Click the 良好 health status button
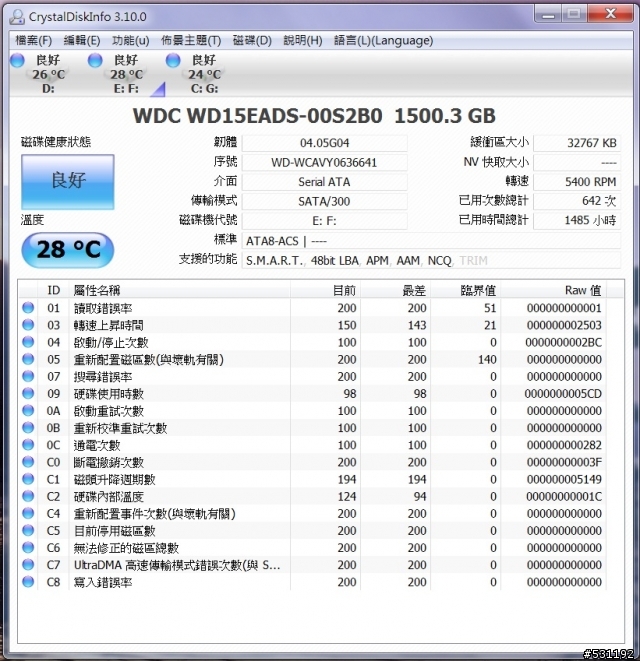The image size is (640, 662). (x=68, y=182)
